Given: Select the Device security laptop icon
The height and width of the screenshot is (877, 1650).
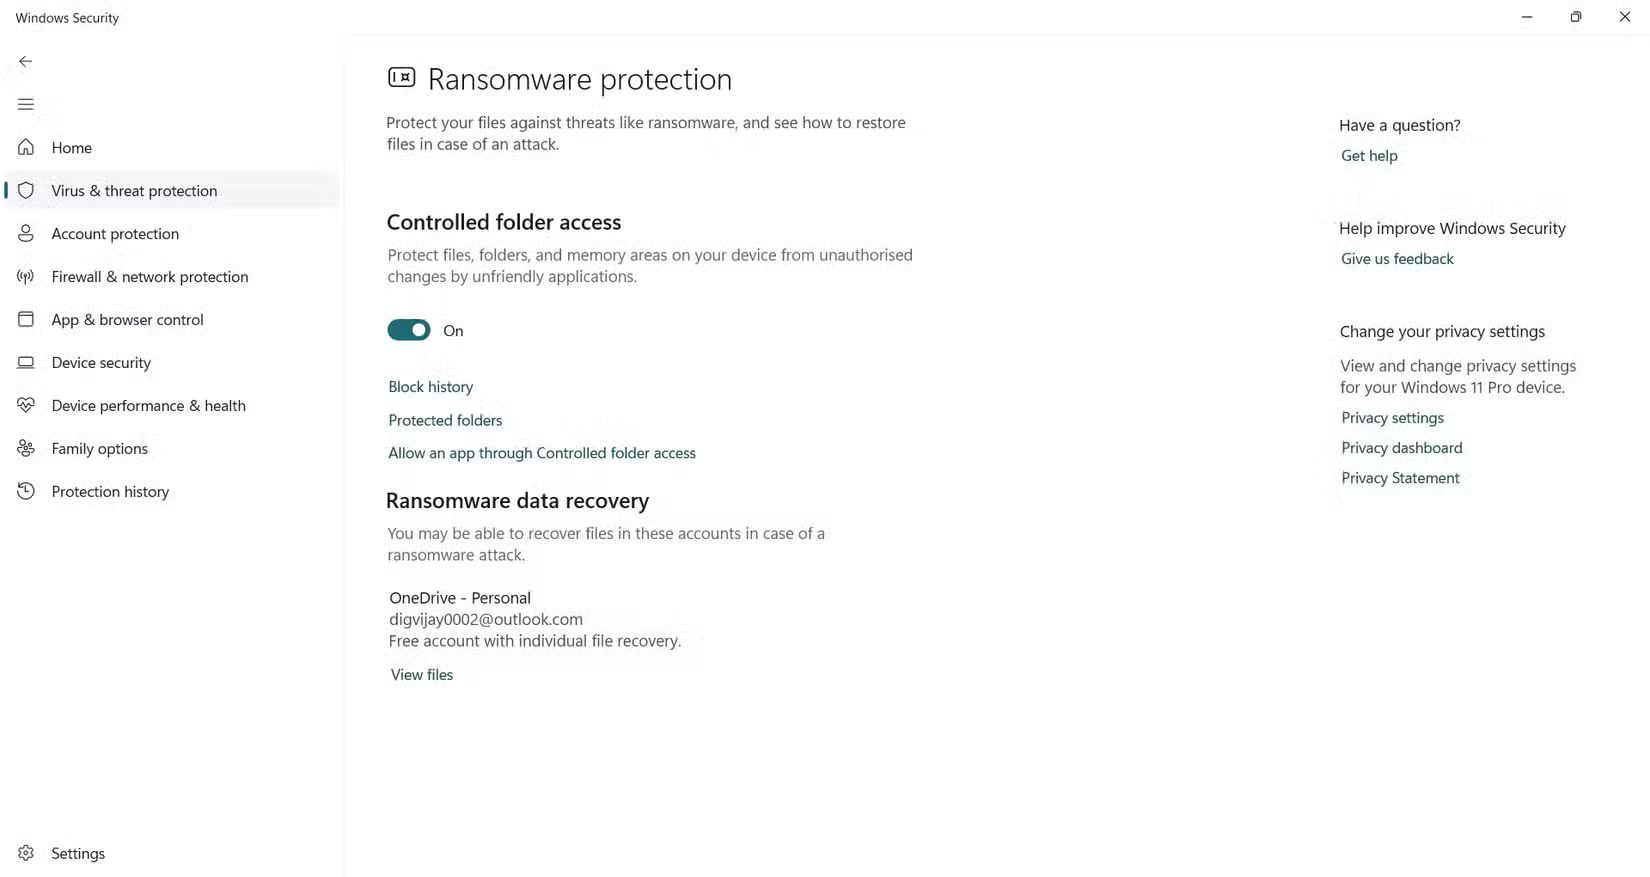Looking at the screenshot, I should pyautogui.click(x=25, y=362).
